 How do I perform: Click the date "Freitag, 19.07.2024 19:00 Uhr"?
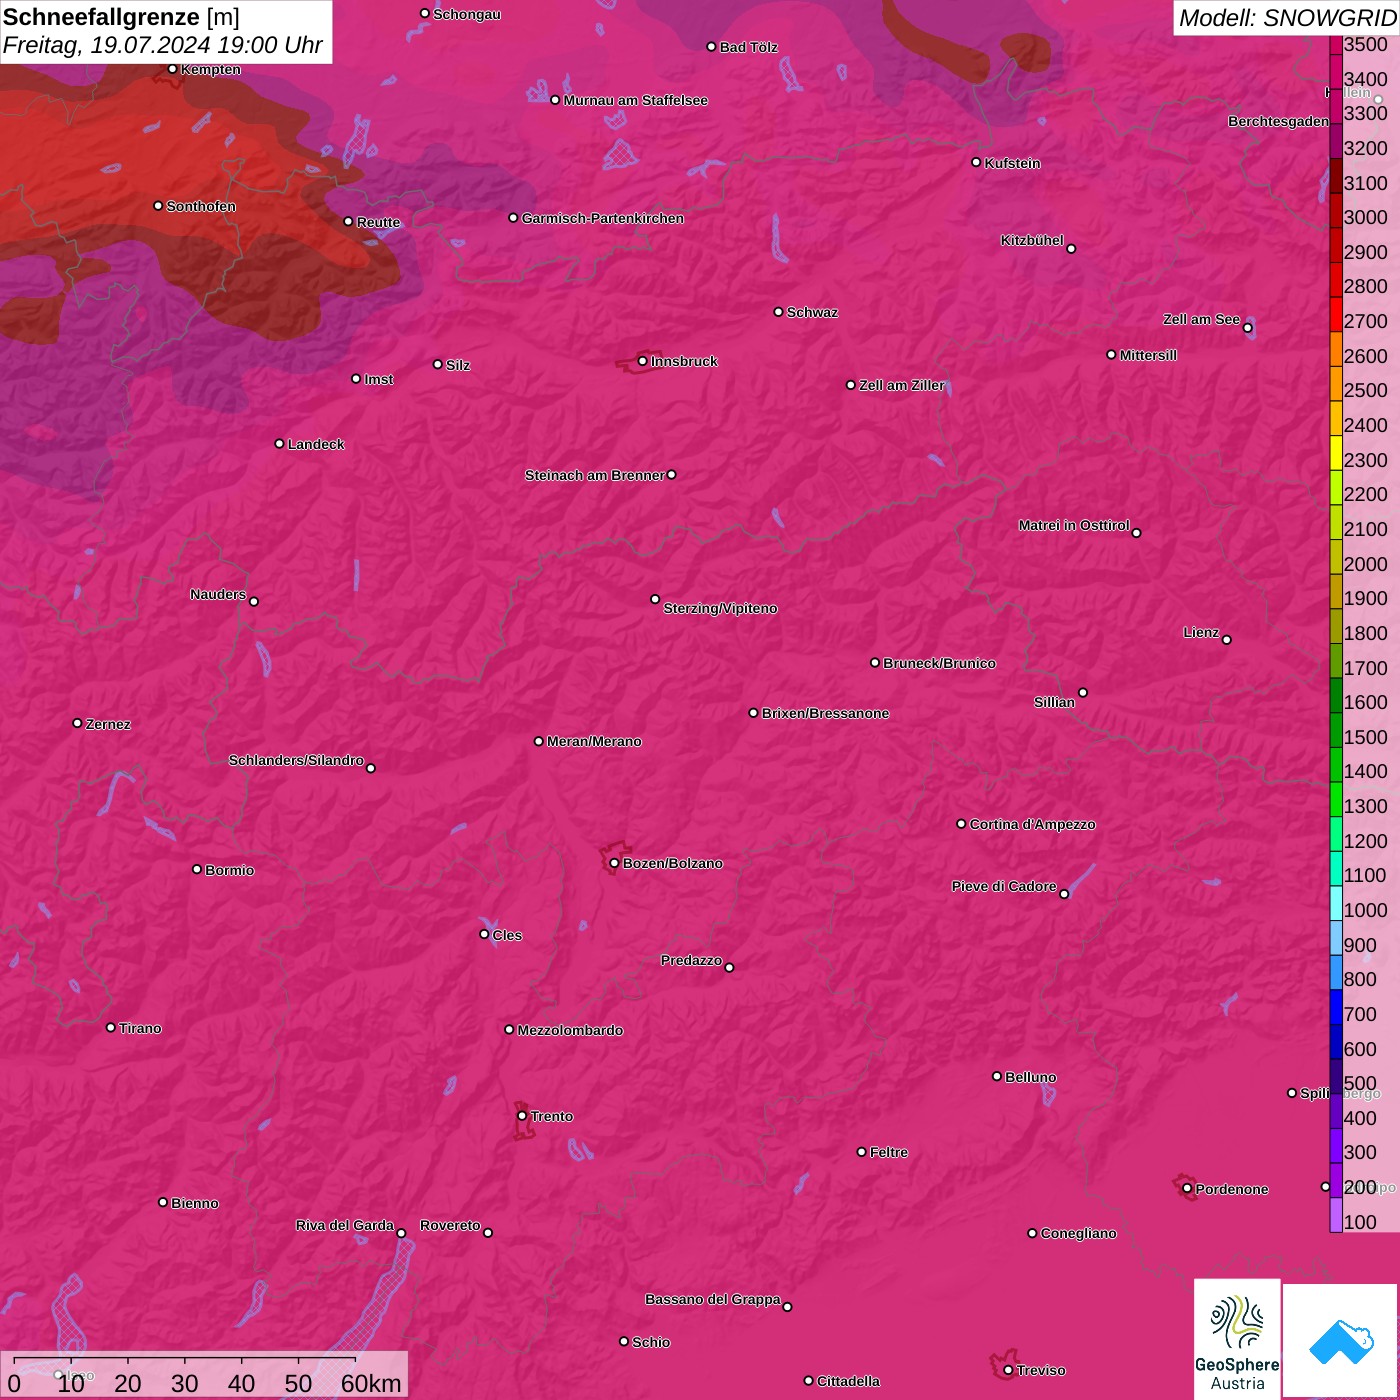click(x=163, y=45)
